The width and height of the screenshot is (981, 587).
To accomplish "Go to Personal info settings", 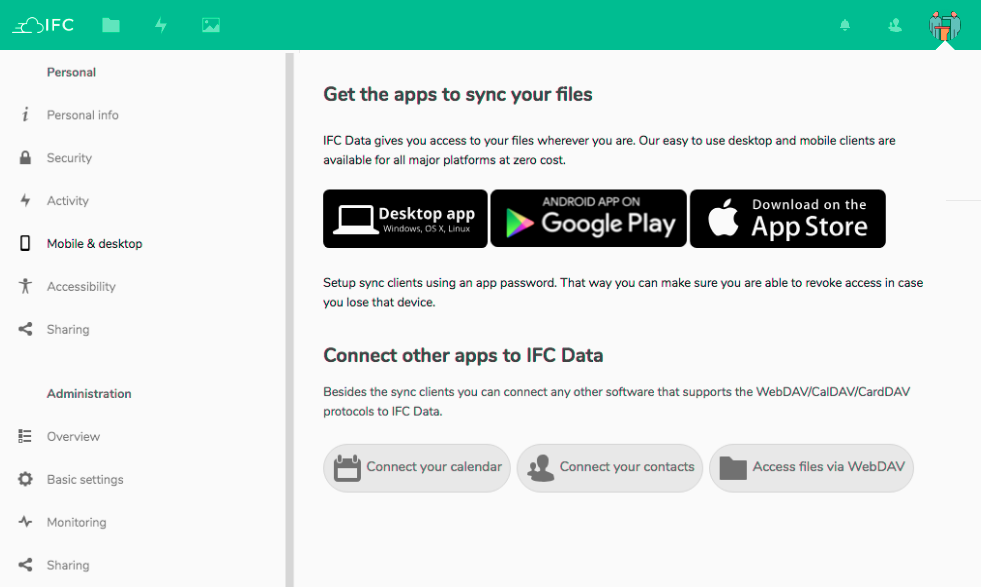I will (x=82, y=115).
